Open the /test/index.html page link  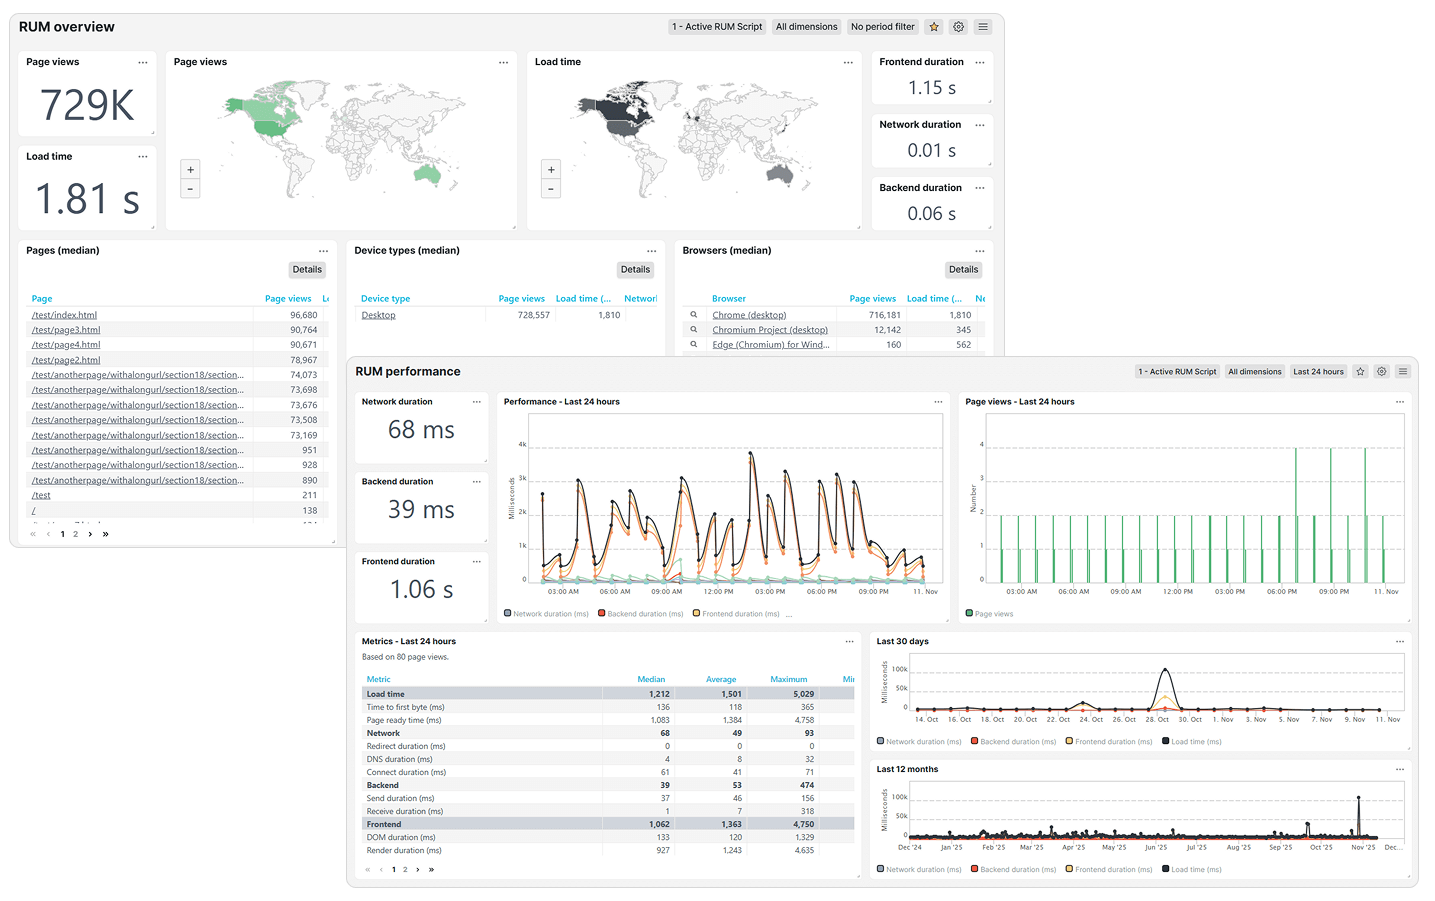click(66, 314)
